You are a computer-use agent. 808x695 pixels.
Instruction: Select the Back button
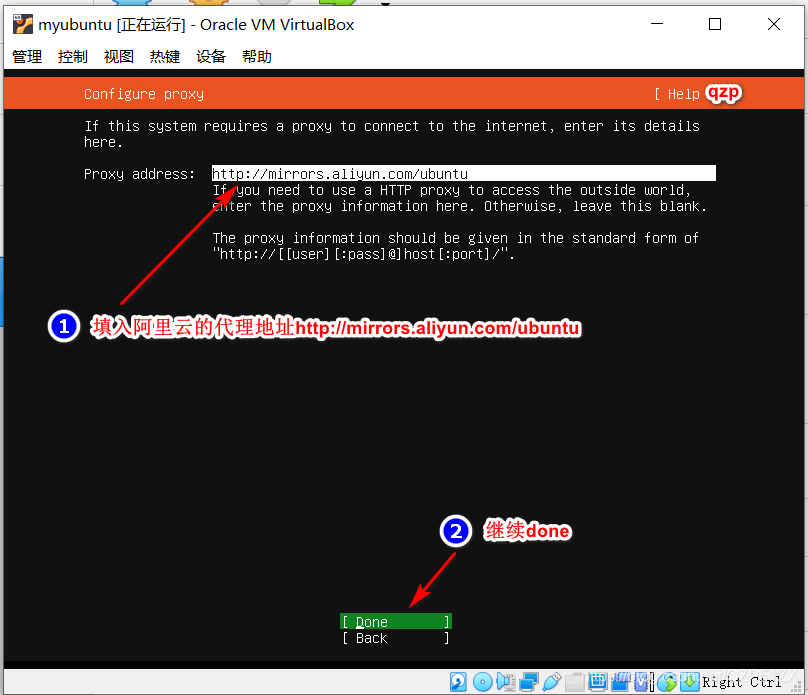[x=396, y=638]
